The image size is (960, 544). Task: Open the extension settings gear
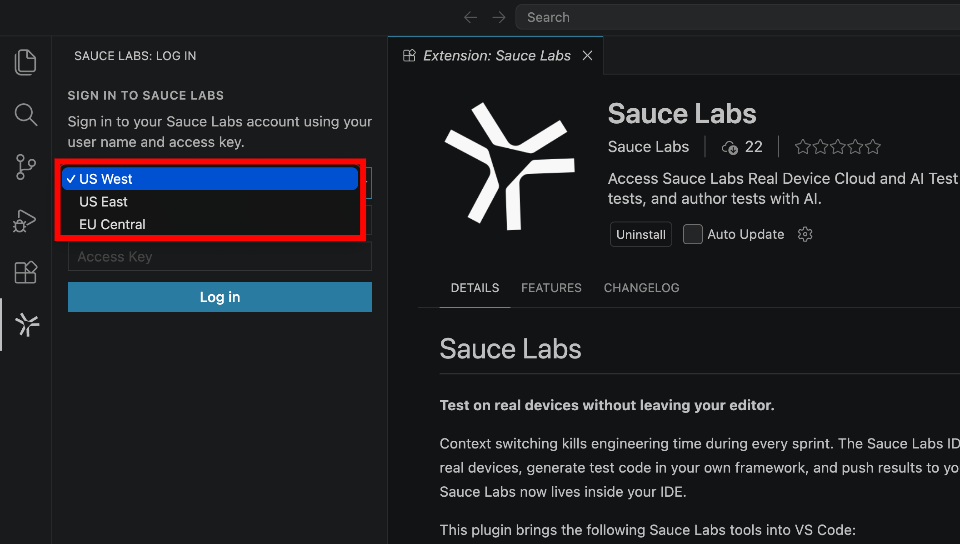coord(805,234)
